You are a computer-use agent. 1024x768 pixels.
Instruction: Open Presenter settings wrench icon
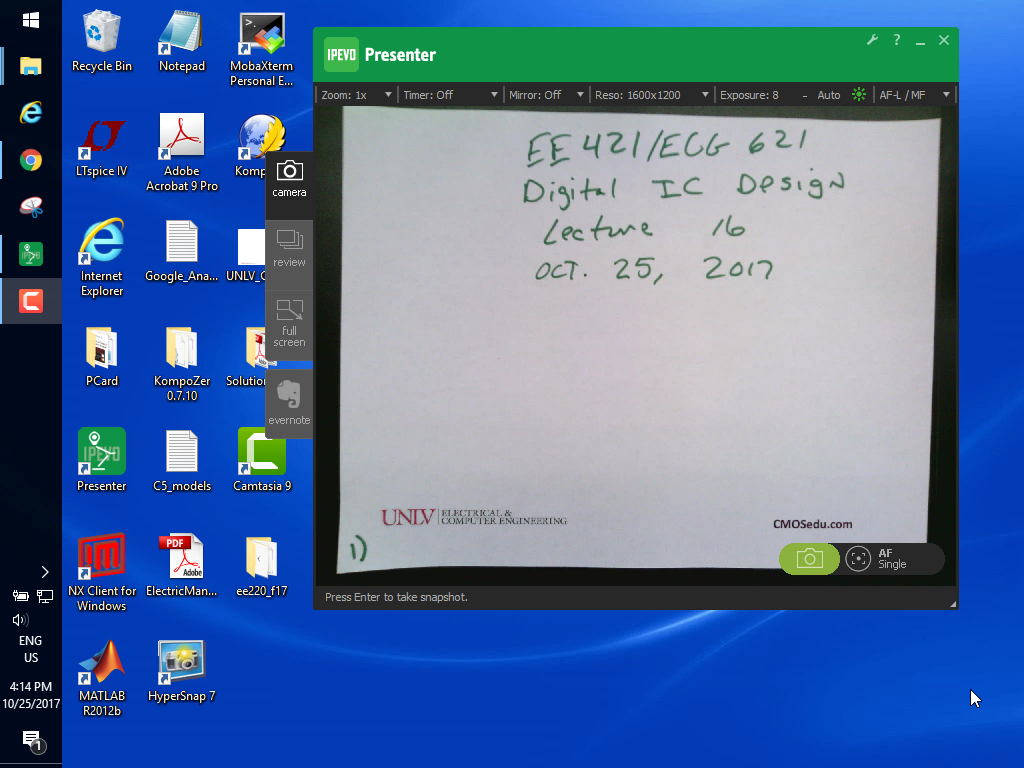[x=872, y=40]
